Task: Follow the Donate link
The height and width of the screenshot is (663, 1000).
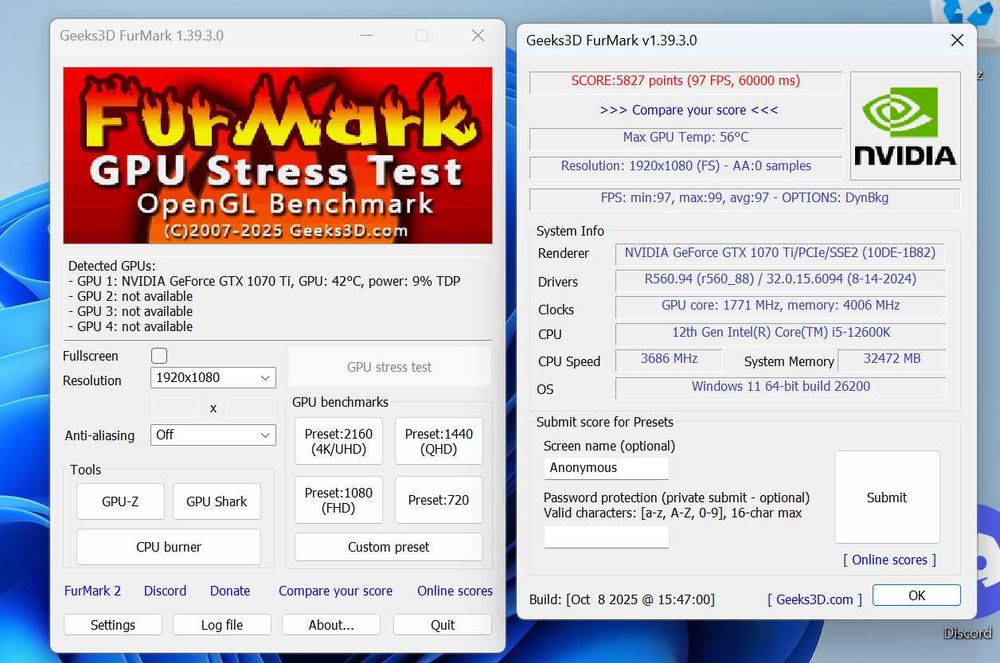Action: click(230, 591)
